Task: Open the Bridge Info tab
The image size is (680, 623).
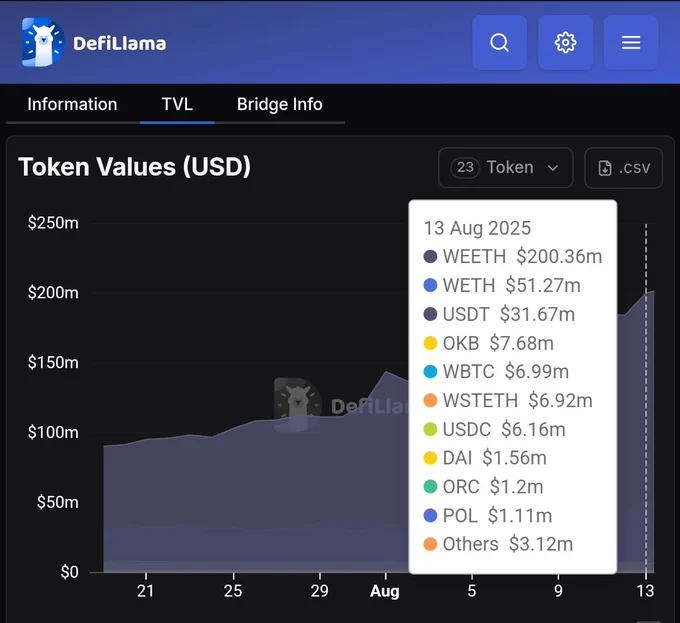Action: [x=279, y=104]
